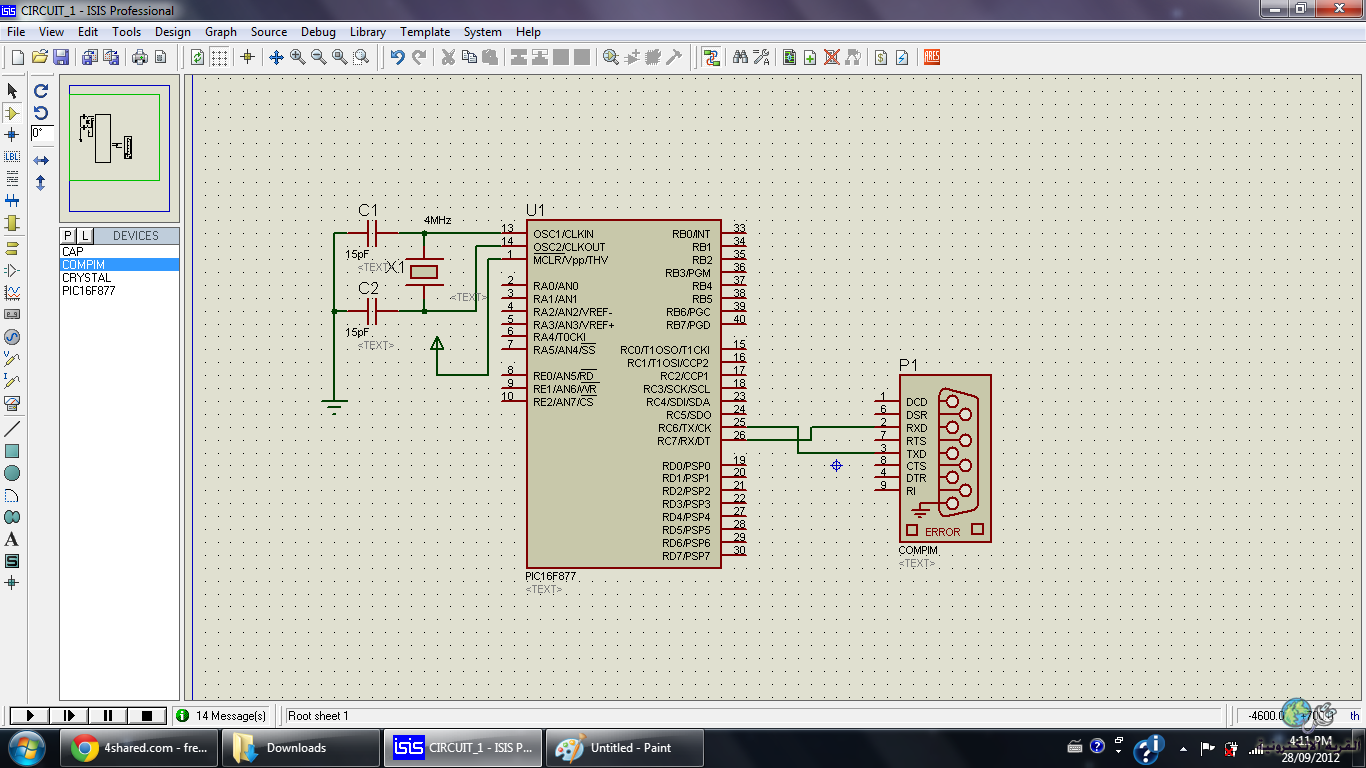The width and height of the screenshot is (1366, 768).
Task: Open the 14 Message(s) simulation log
Action: pyautogui.click(x=221, y=715)
